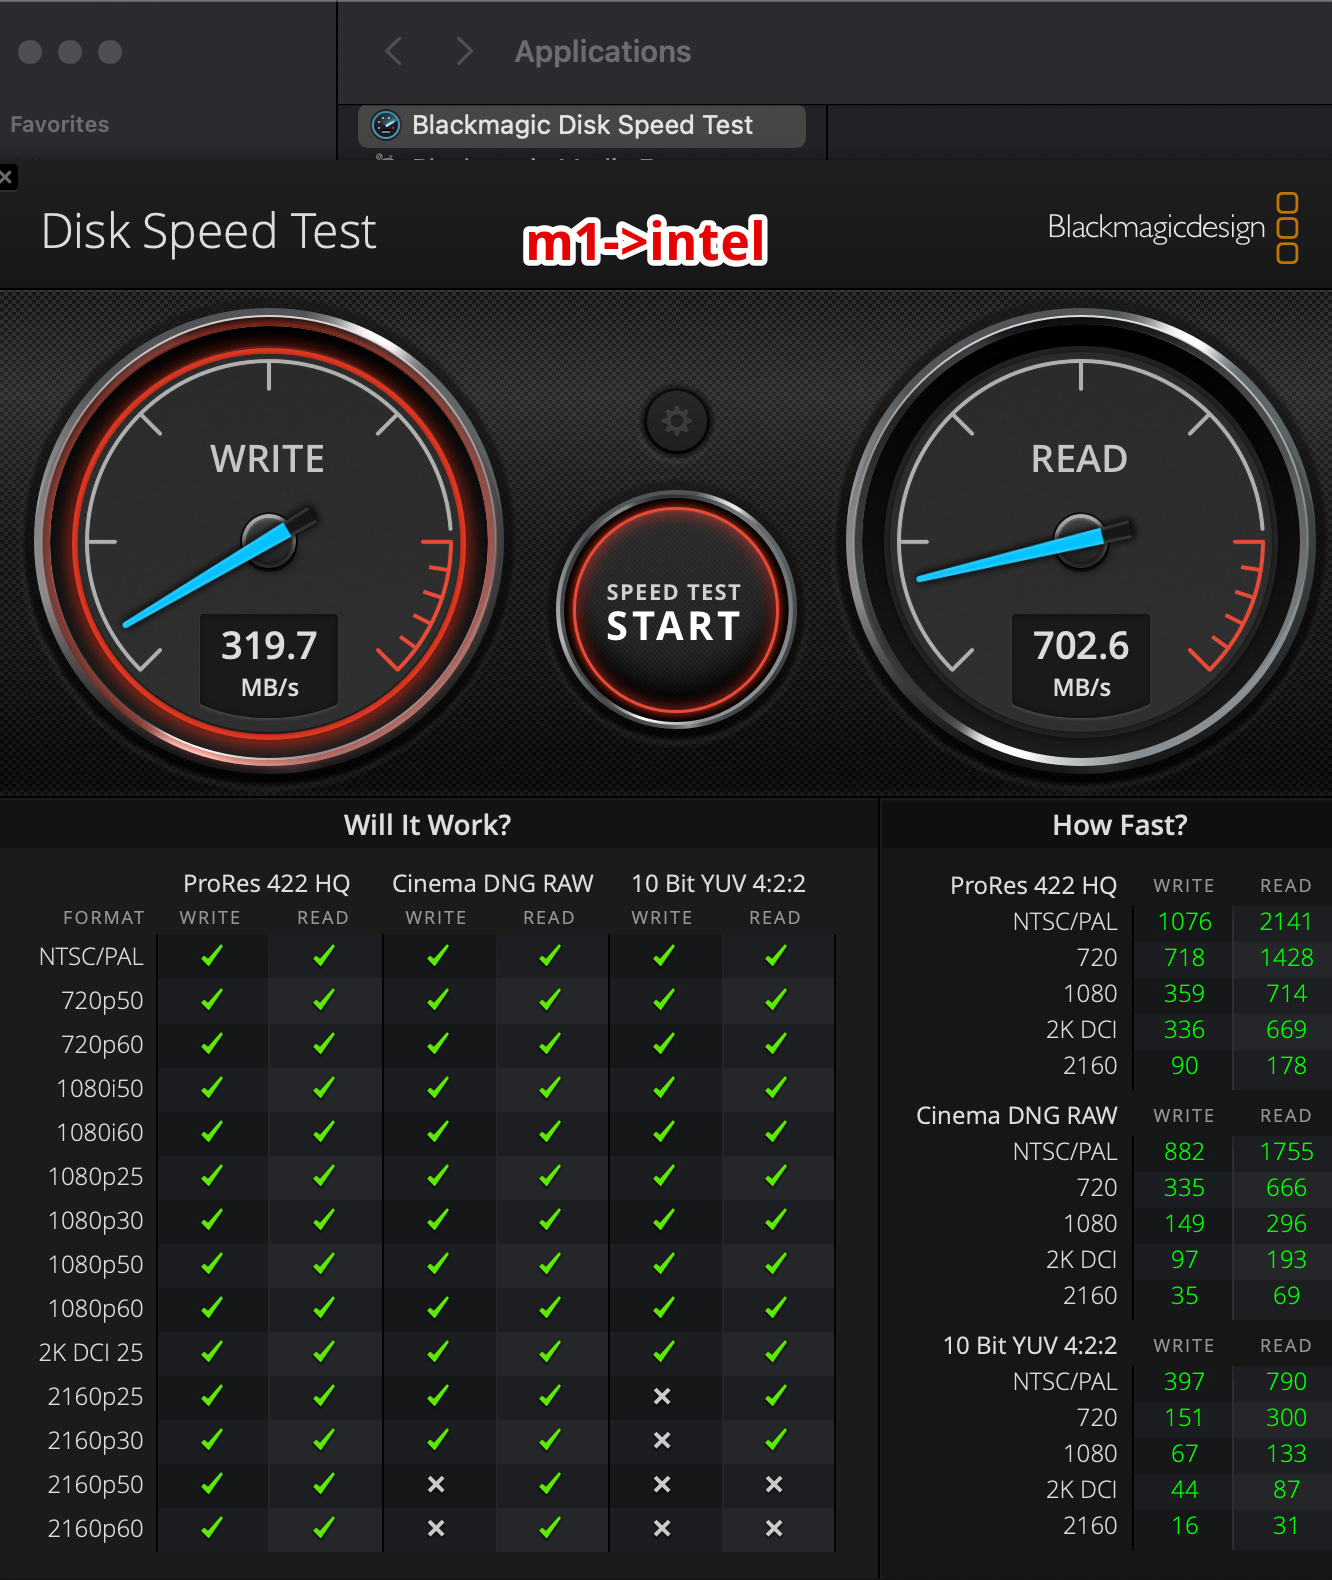Click the Will It Work? panel header
Screen dimensions: 1332x1580
[x=427, y=825]
